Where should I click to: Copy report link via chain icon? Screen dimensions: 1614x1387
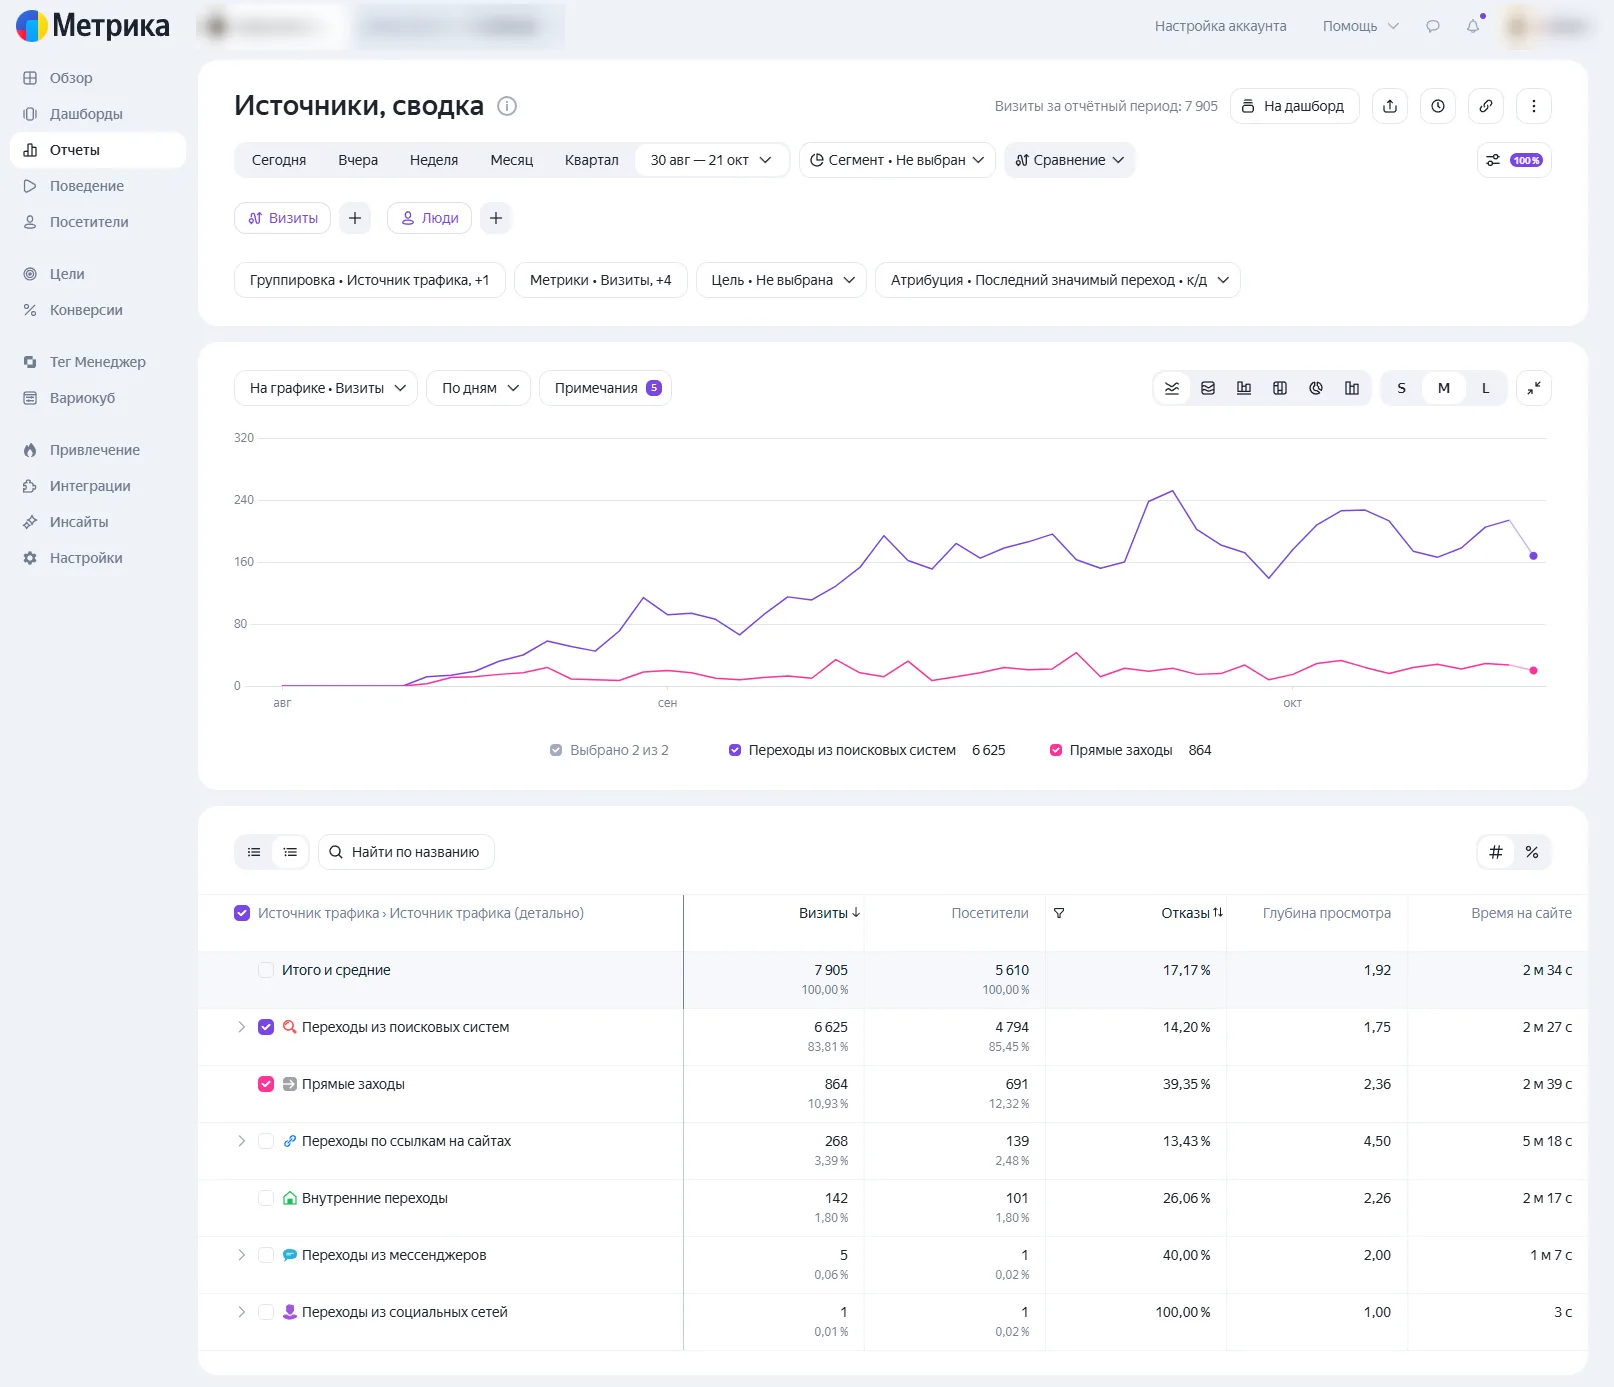[x=1486, y=106]
